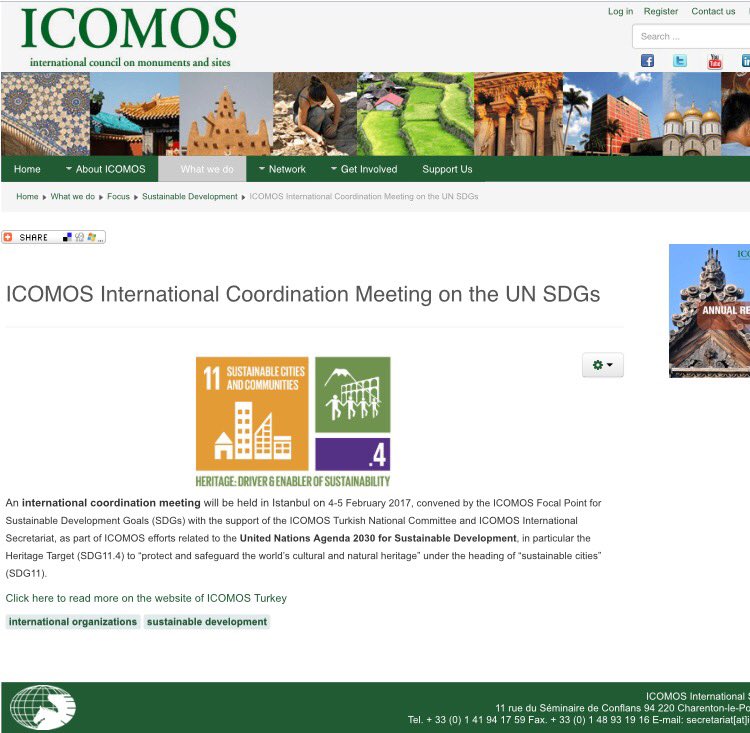750x733 pixels.
Task: Expand the Network menu
Action: click(x=282, y=169)
